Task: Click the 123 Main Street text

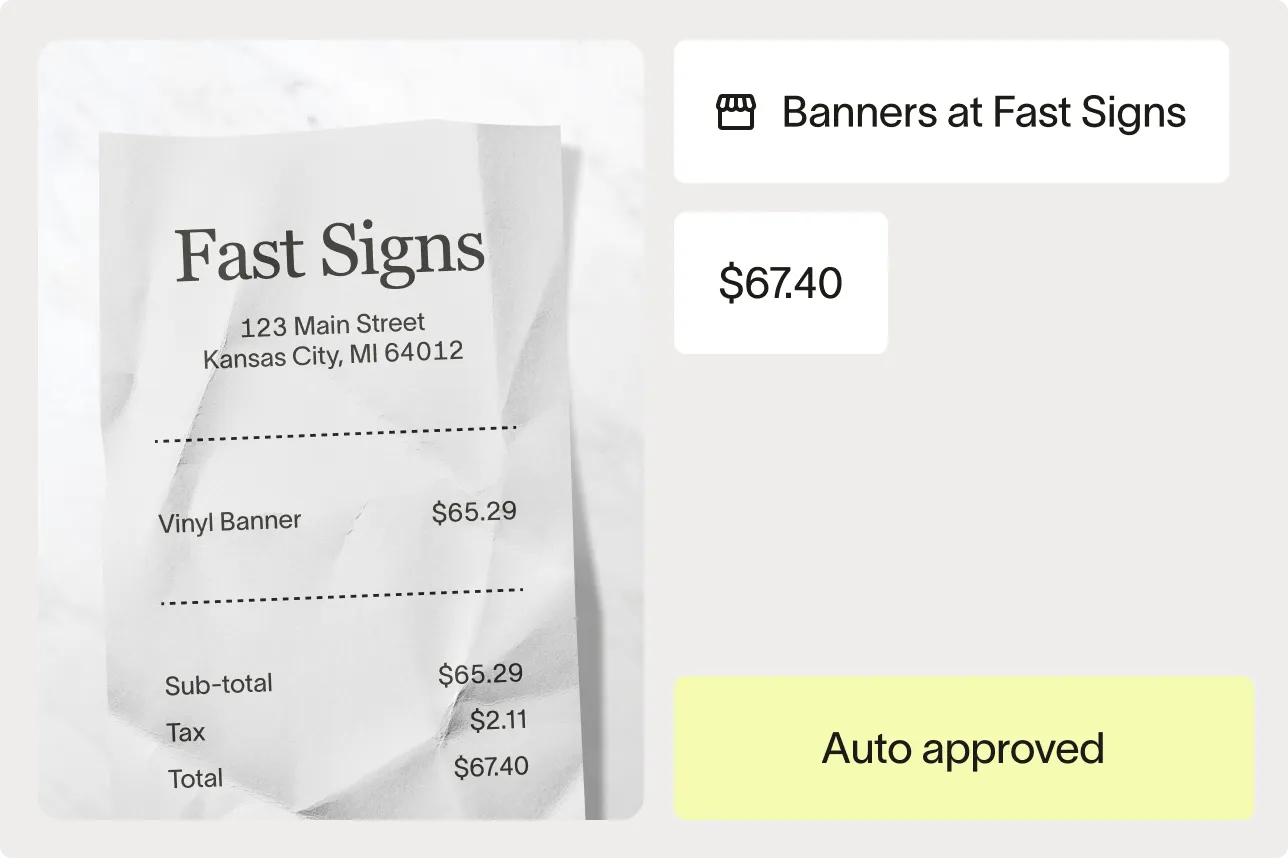Action: [333, 323]
